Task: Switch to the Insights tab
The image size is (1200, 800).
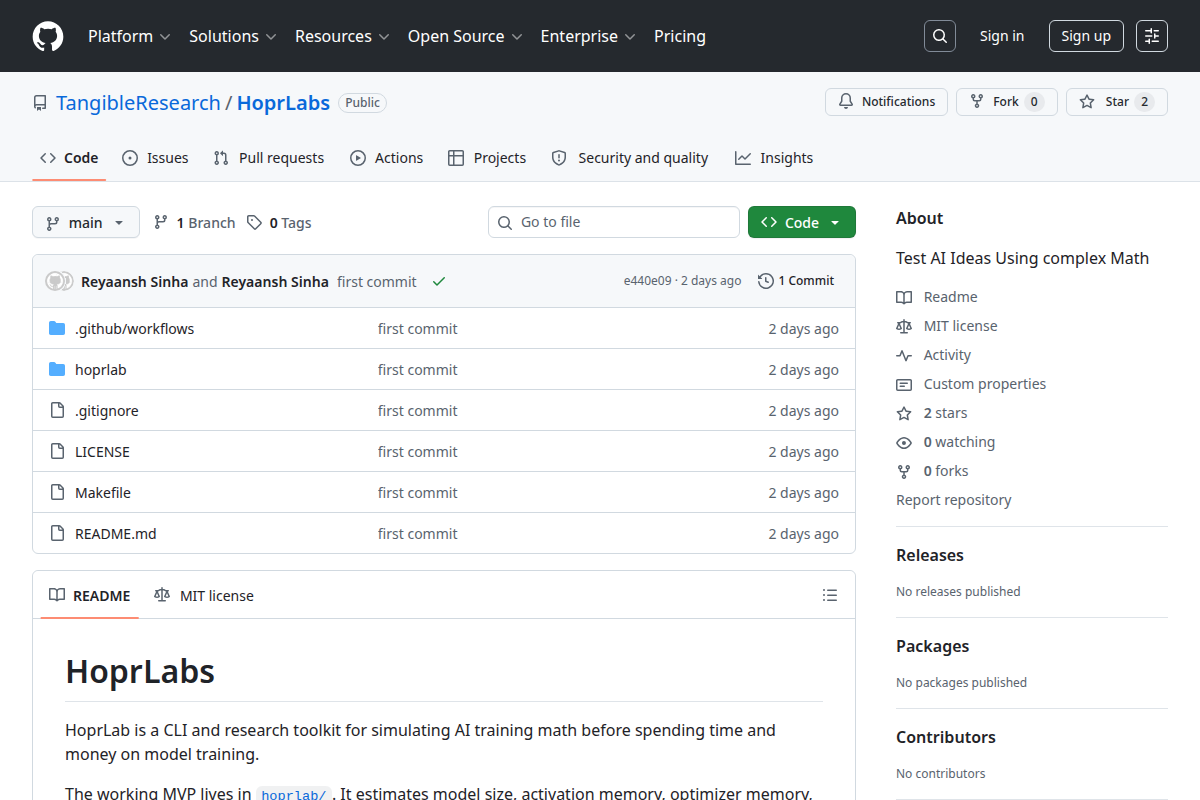Action: pos(774,158)
